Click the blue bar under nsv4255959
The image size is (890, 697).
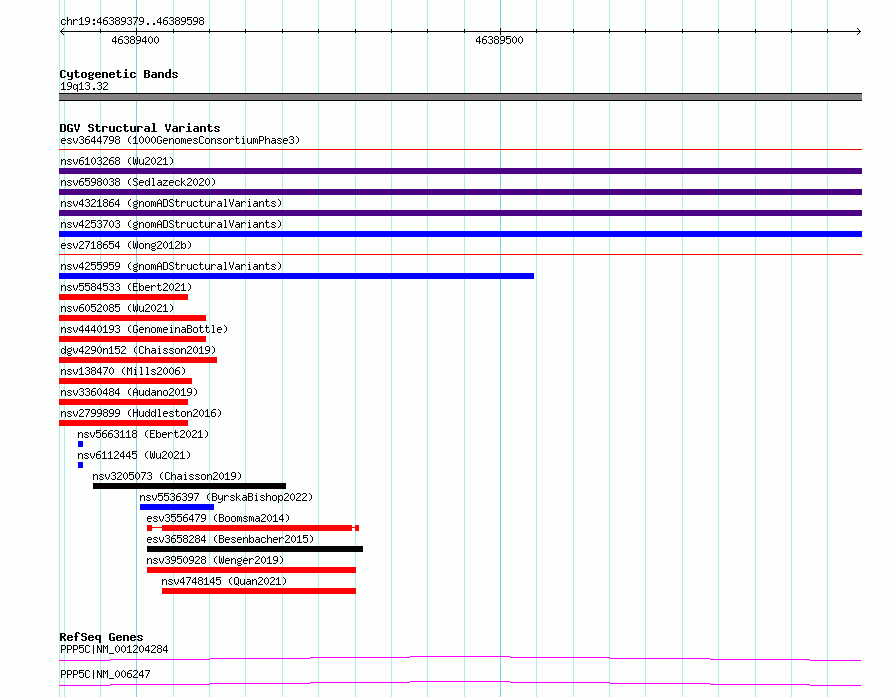(296, 276)
